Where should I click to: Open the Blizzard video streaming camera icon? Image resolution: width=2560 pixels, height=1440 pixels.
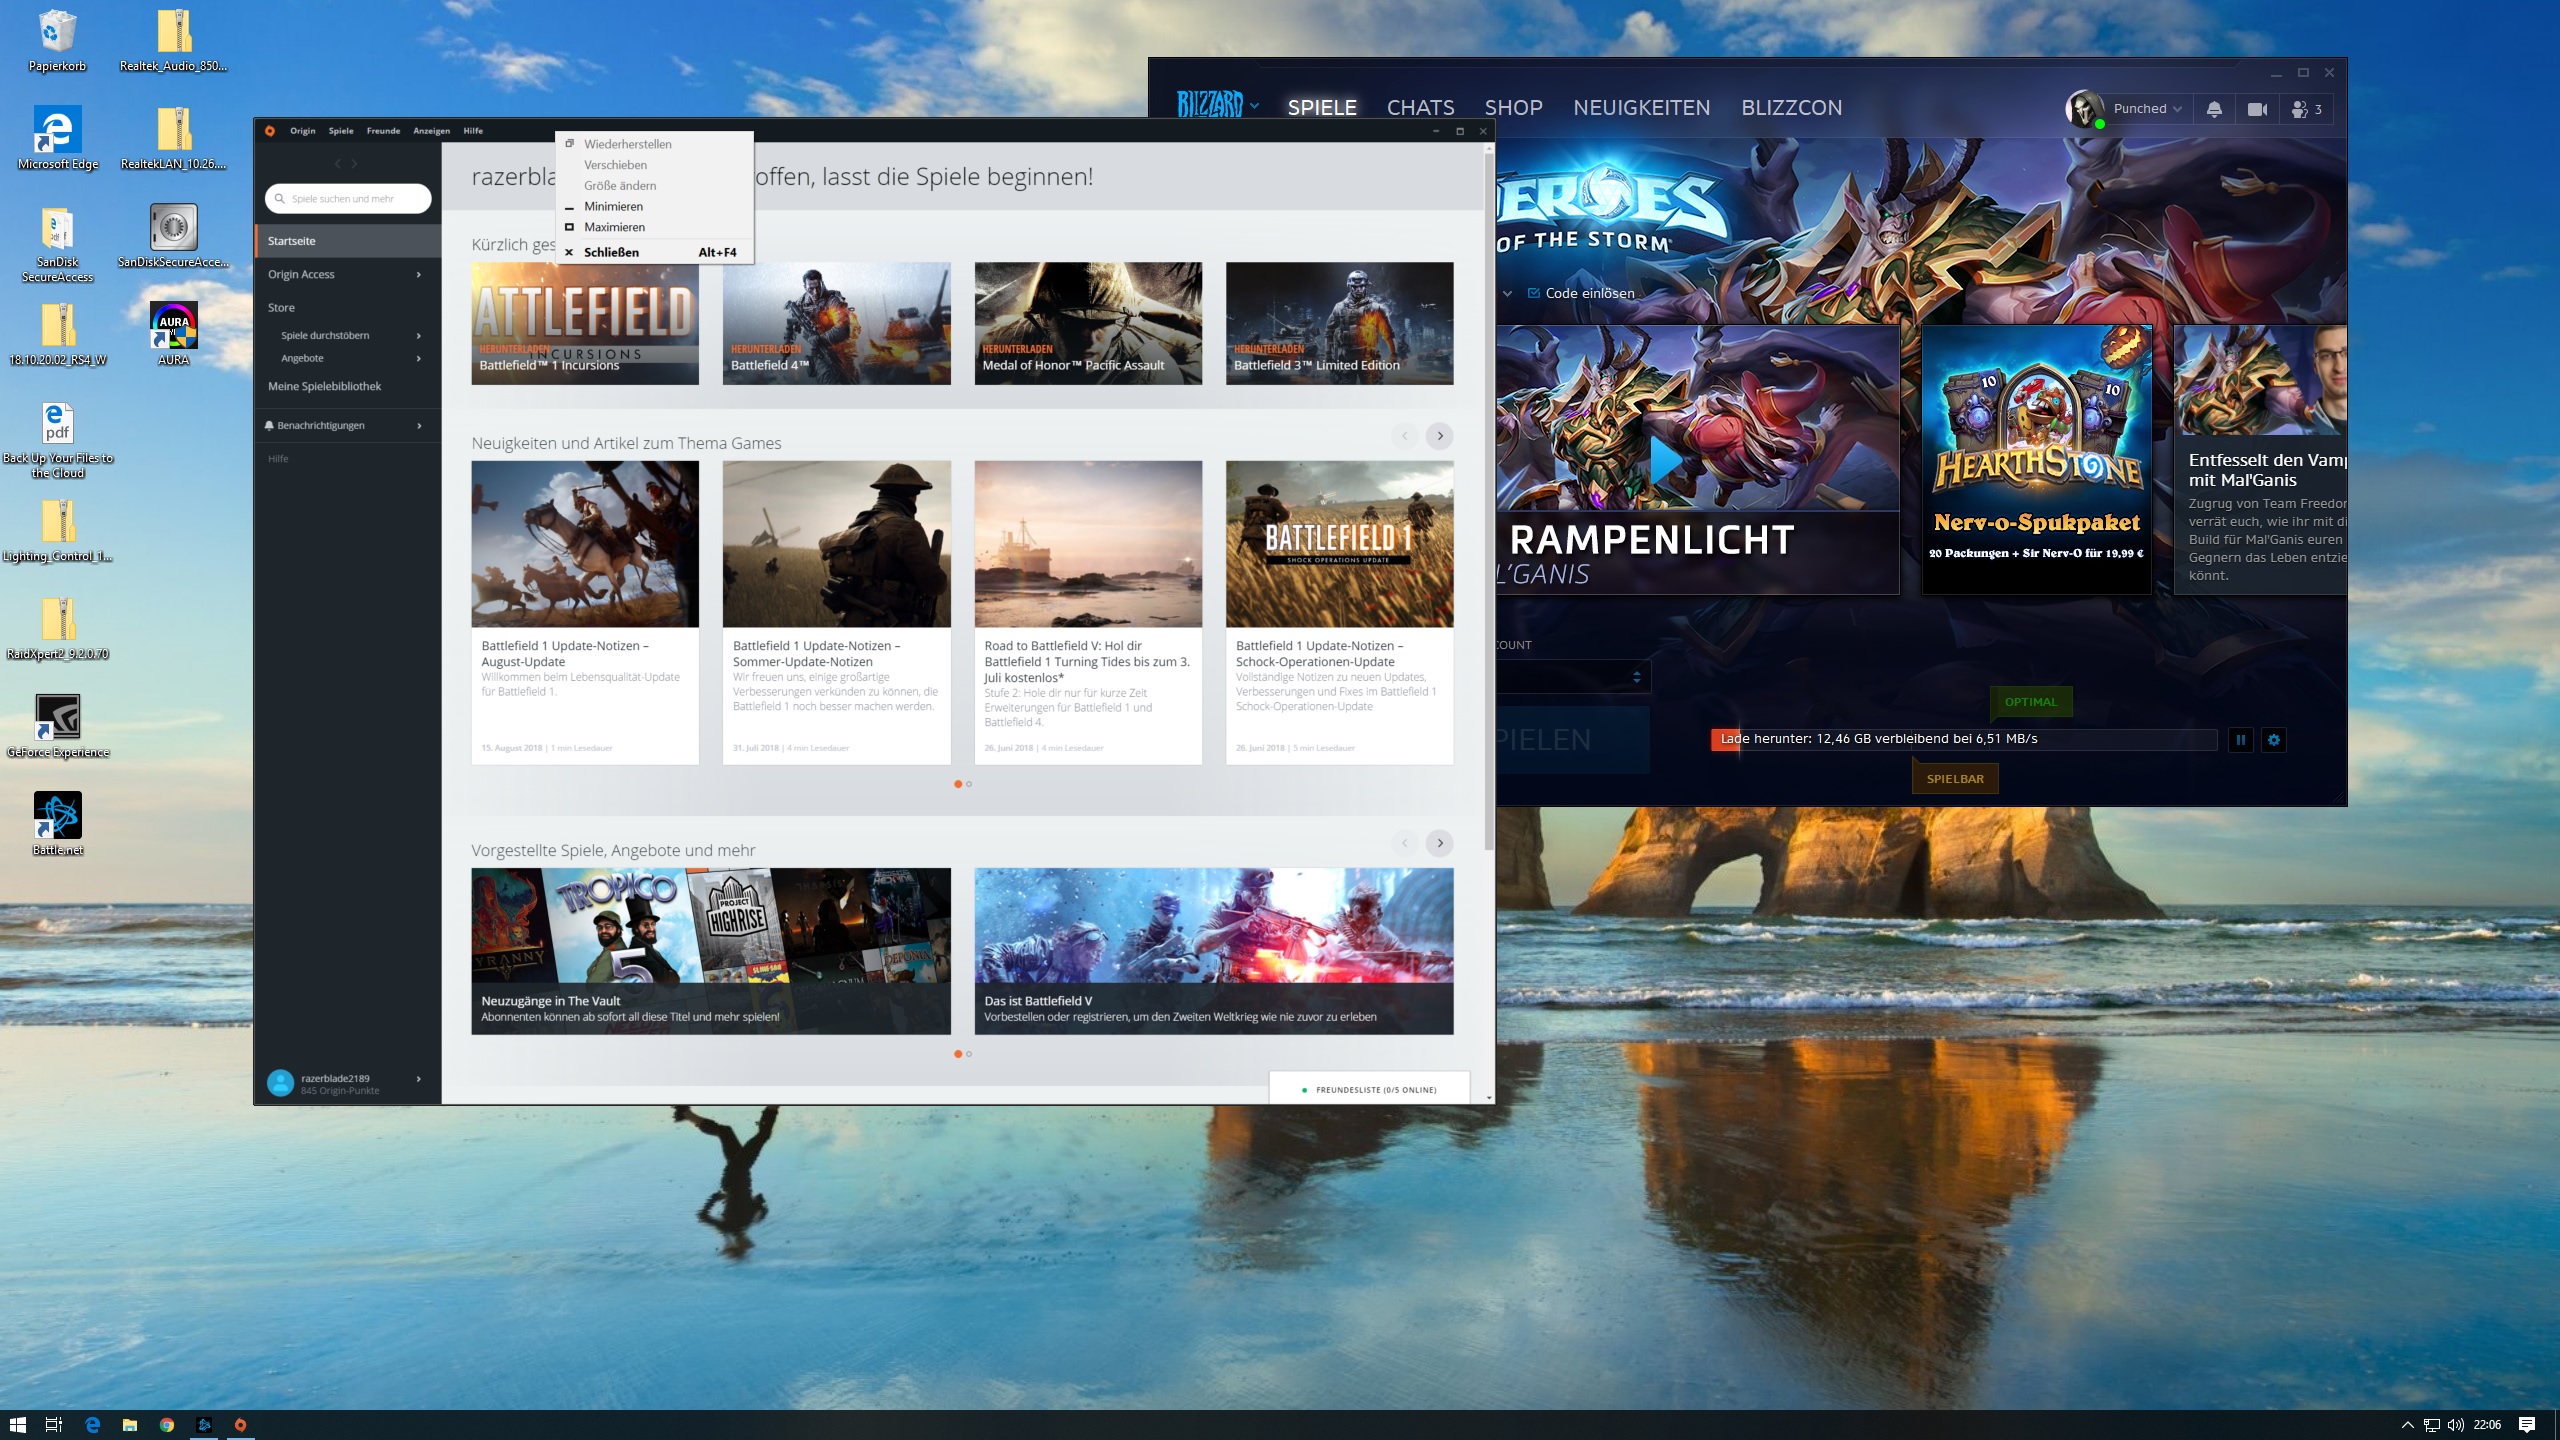pos(2257,110)
